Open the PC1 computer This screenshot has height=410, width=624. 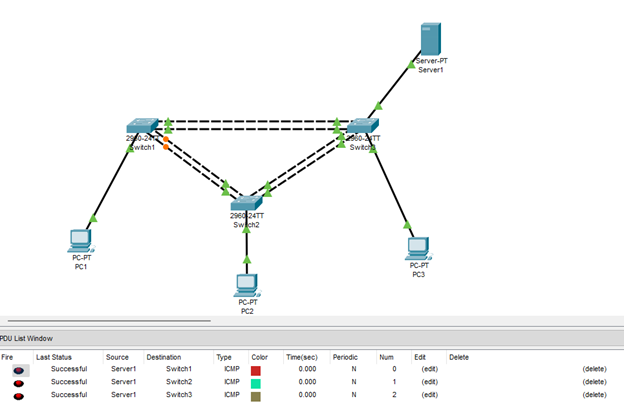click(80, 241)
